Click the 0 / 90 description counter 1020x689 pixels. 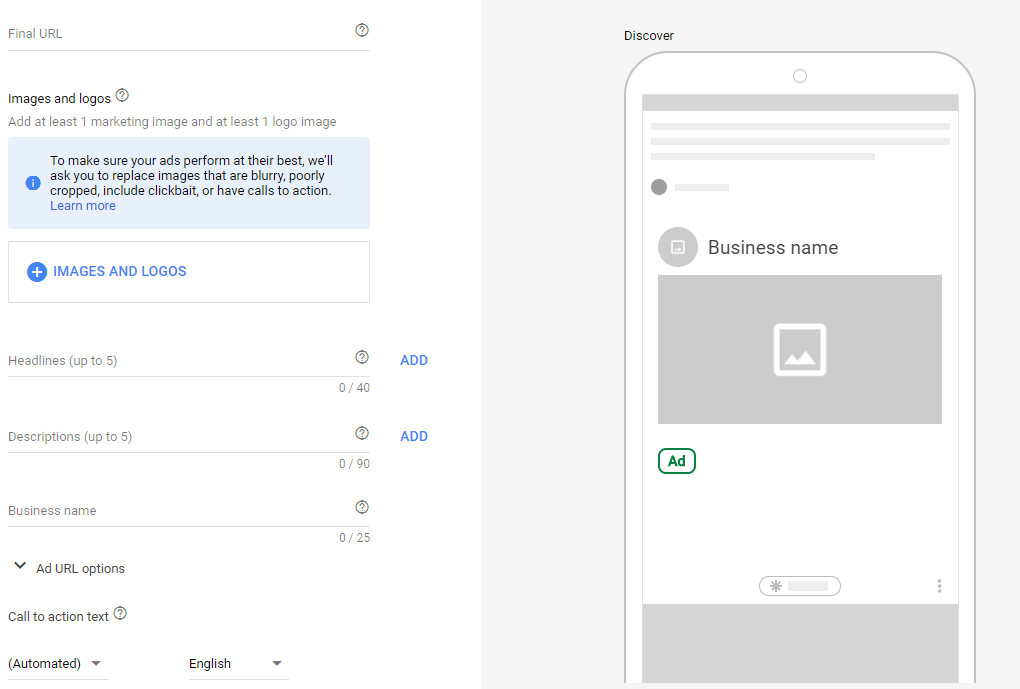point(354,464)
